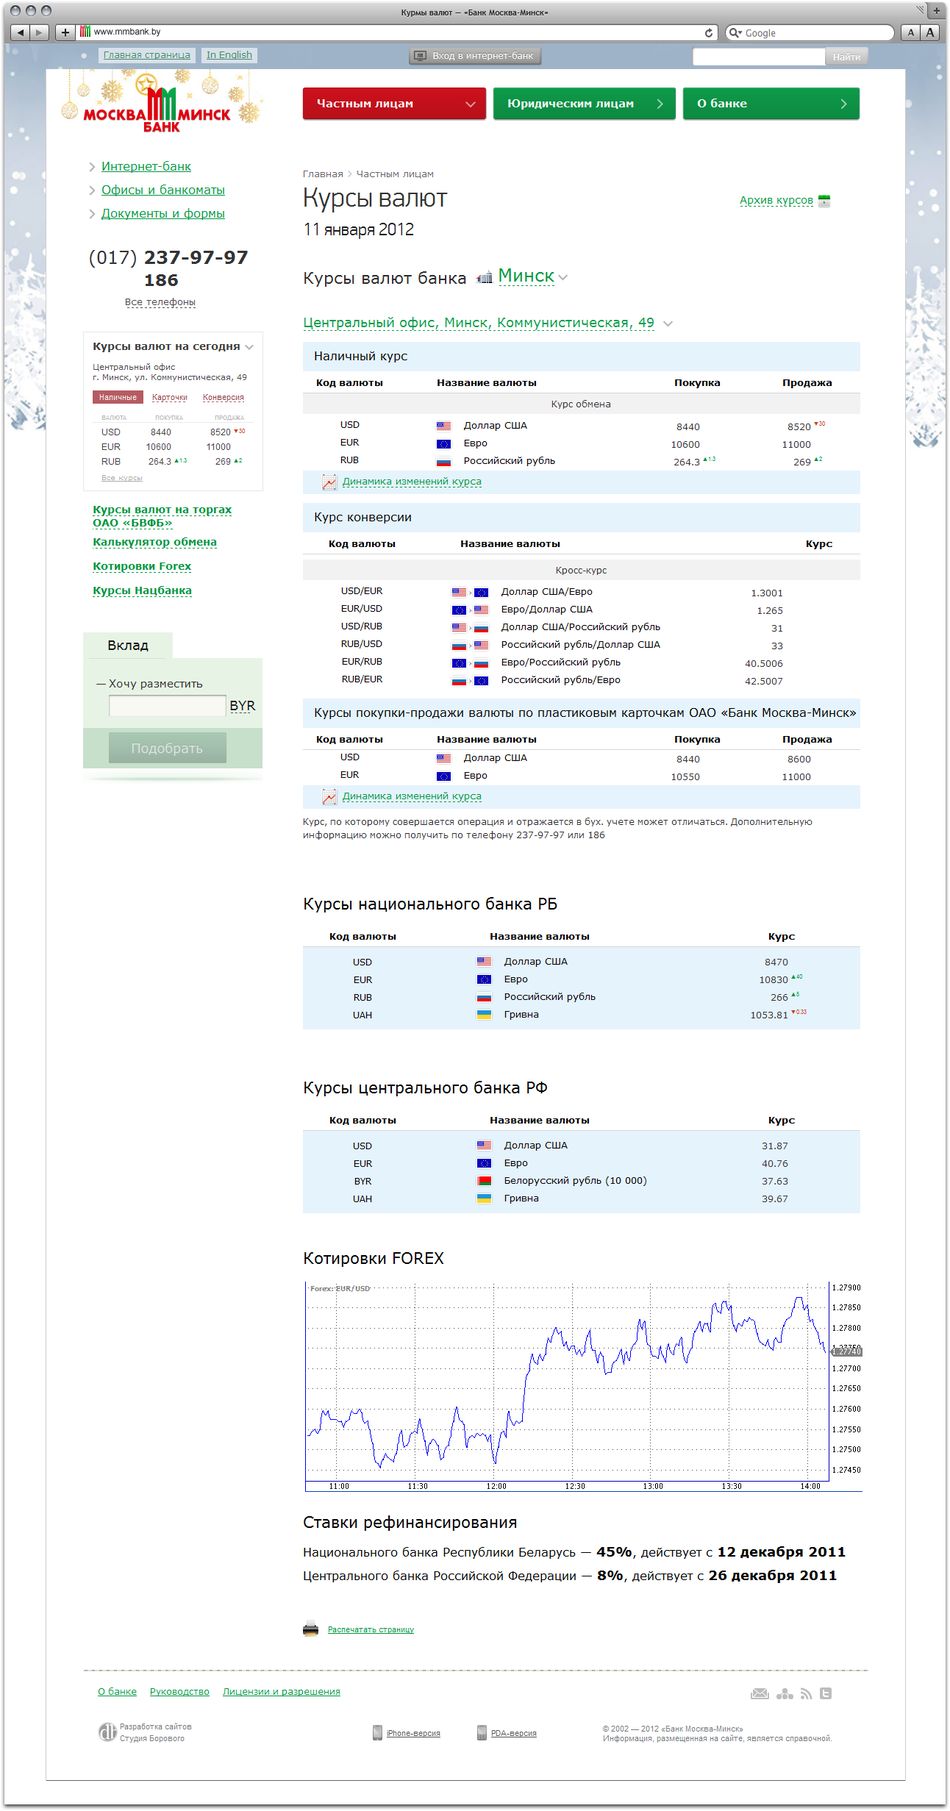Click the Вход в интернет-банк button

pos(475,56)
